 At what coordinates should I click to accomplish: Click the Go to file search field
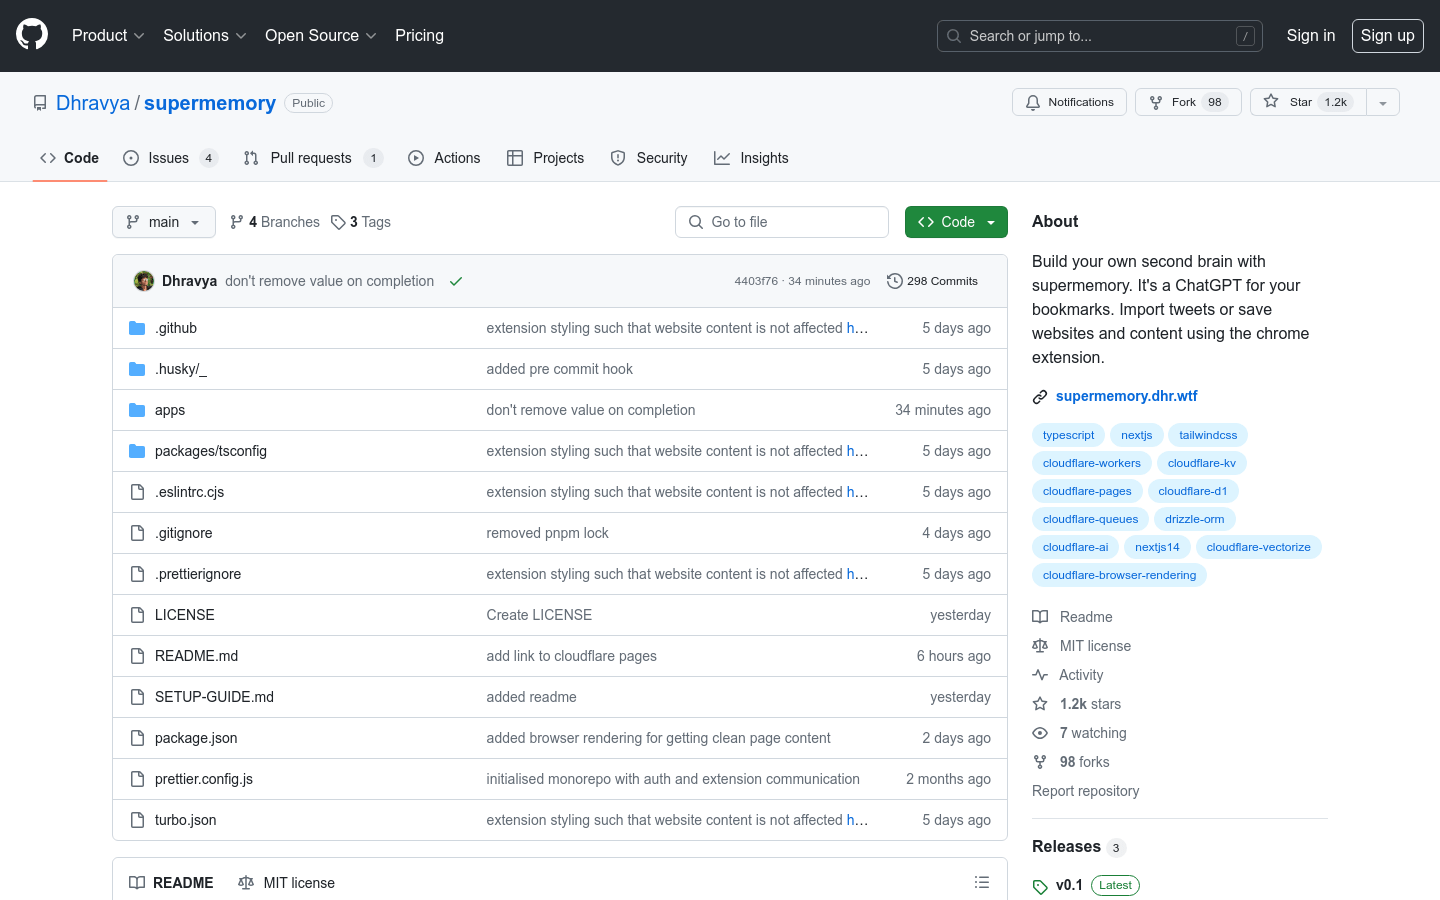(x=782, y=222)
